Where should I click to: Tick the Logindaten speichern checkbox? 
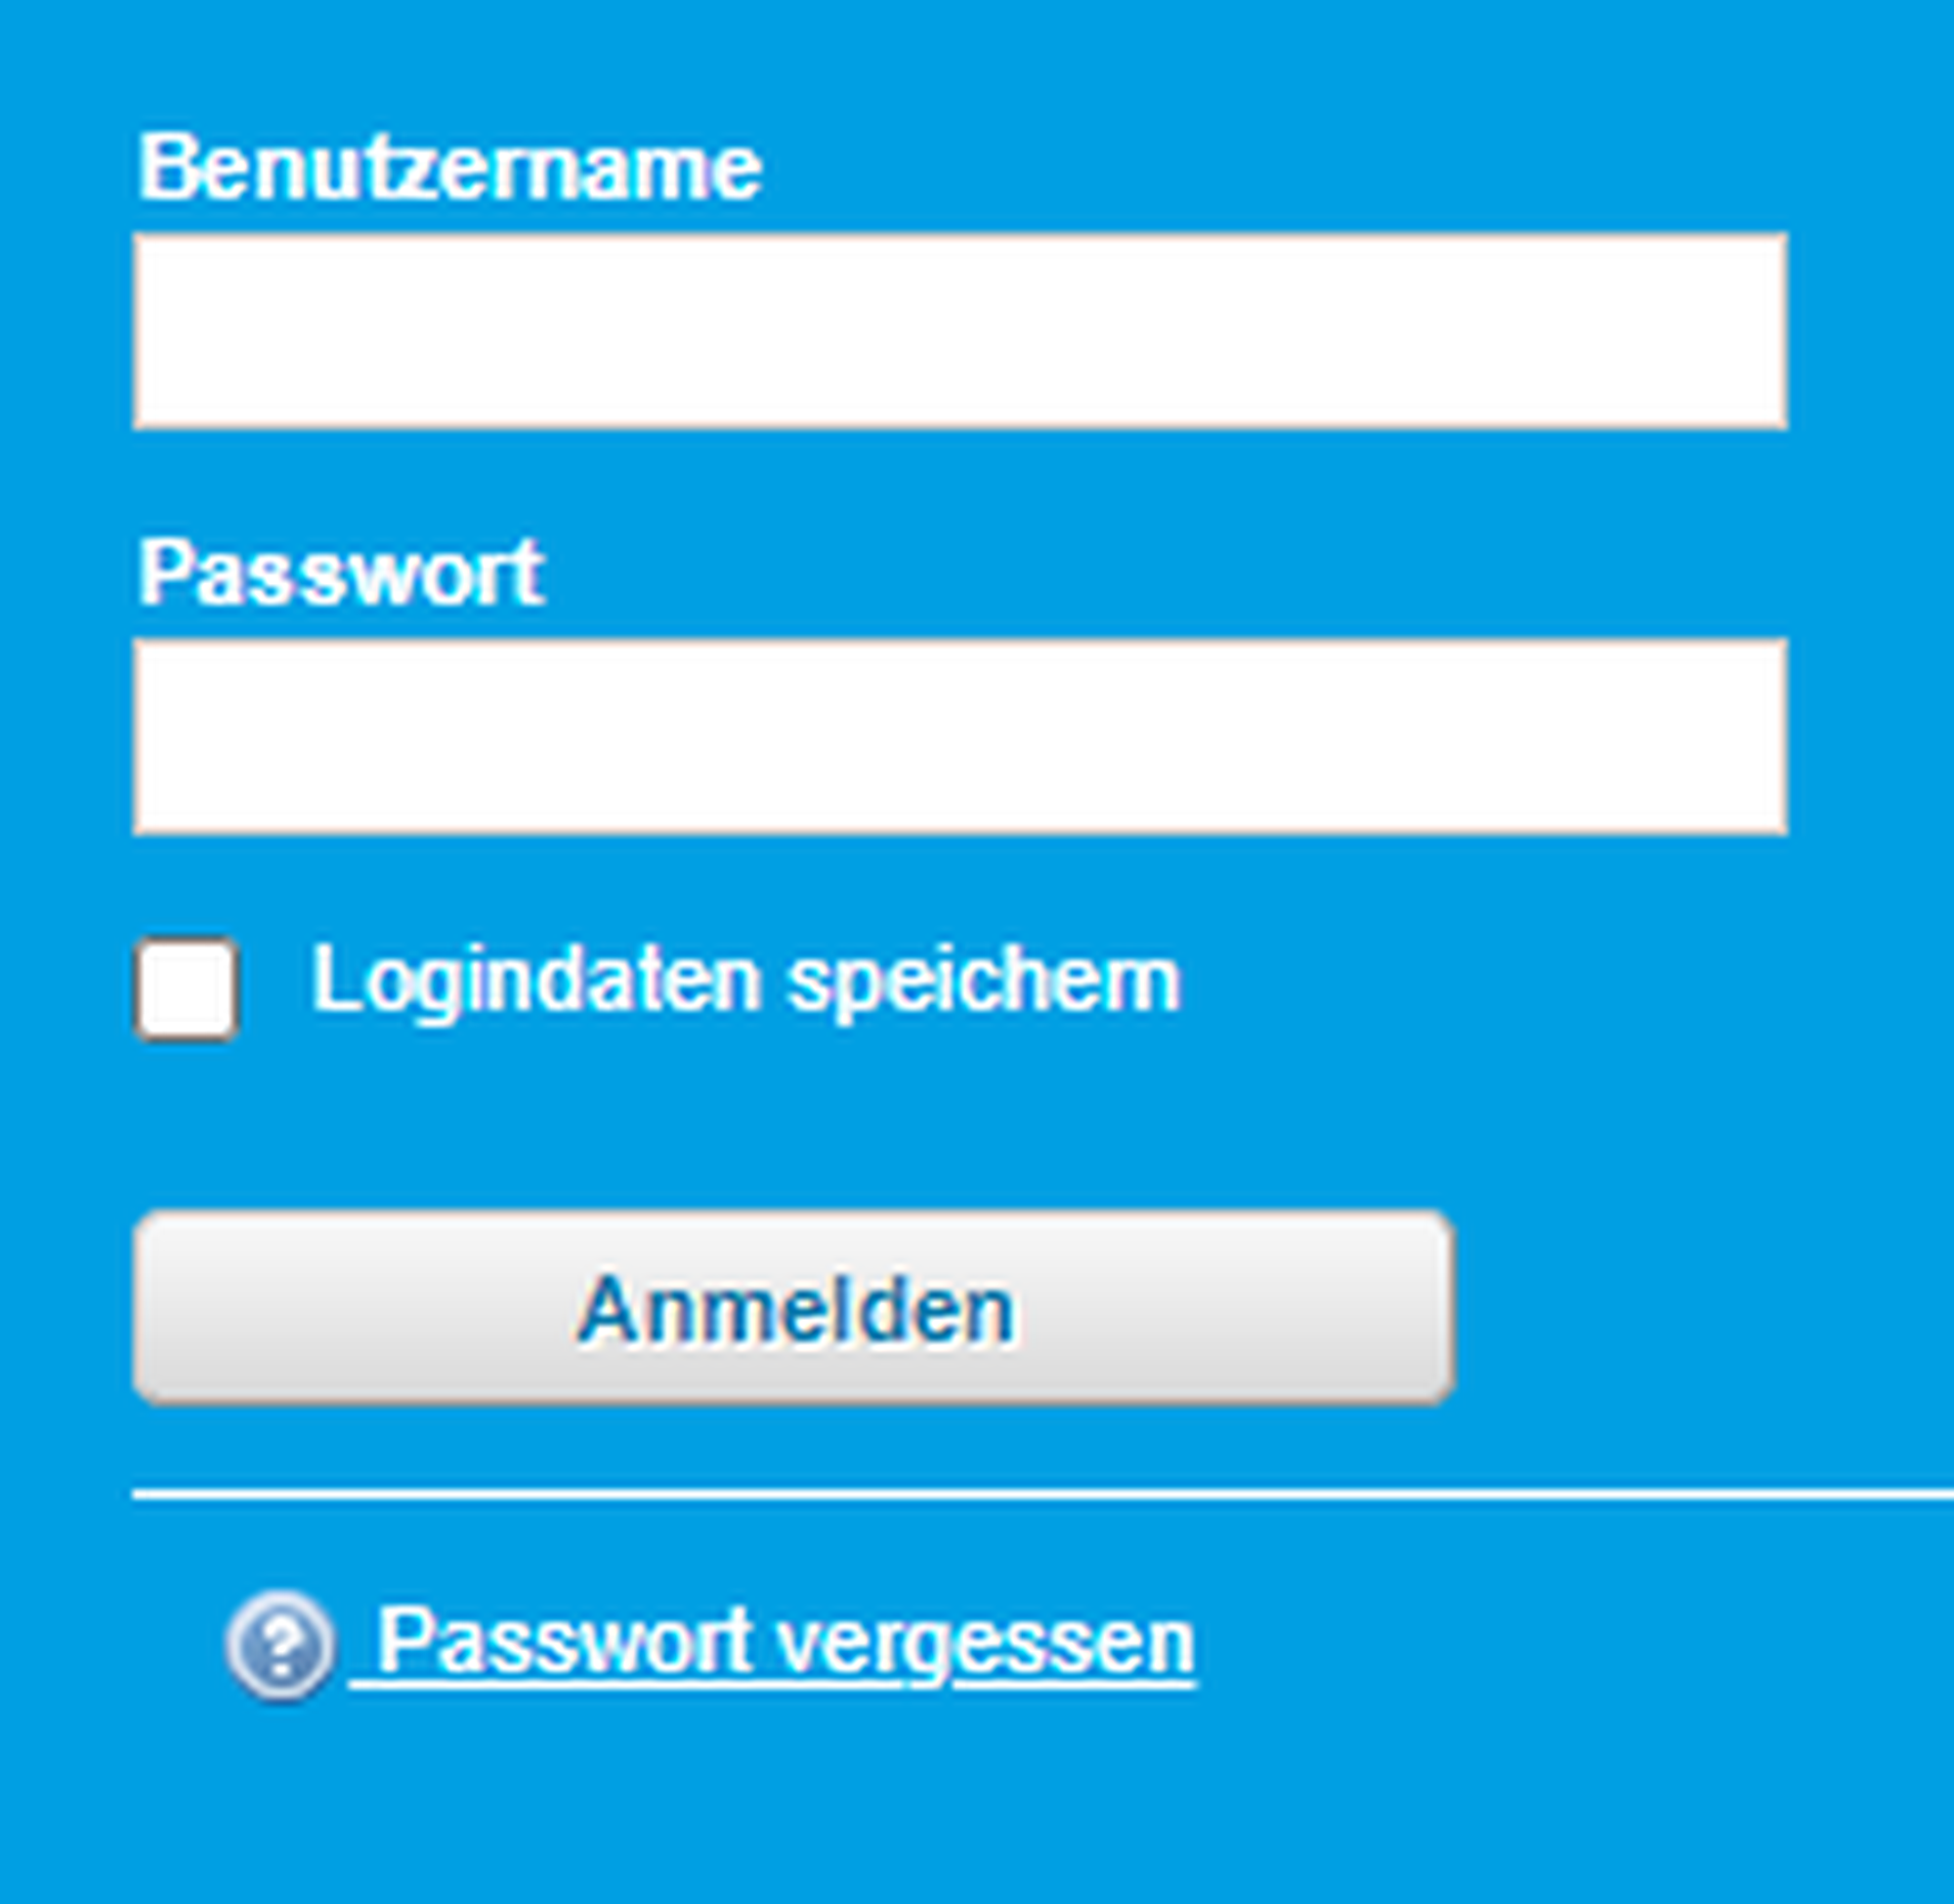[186, 989]
